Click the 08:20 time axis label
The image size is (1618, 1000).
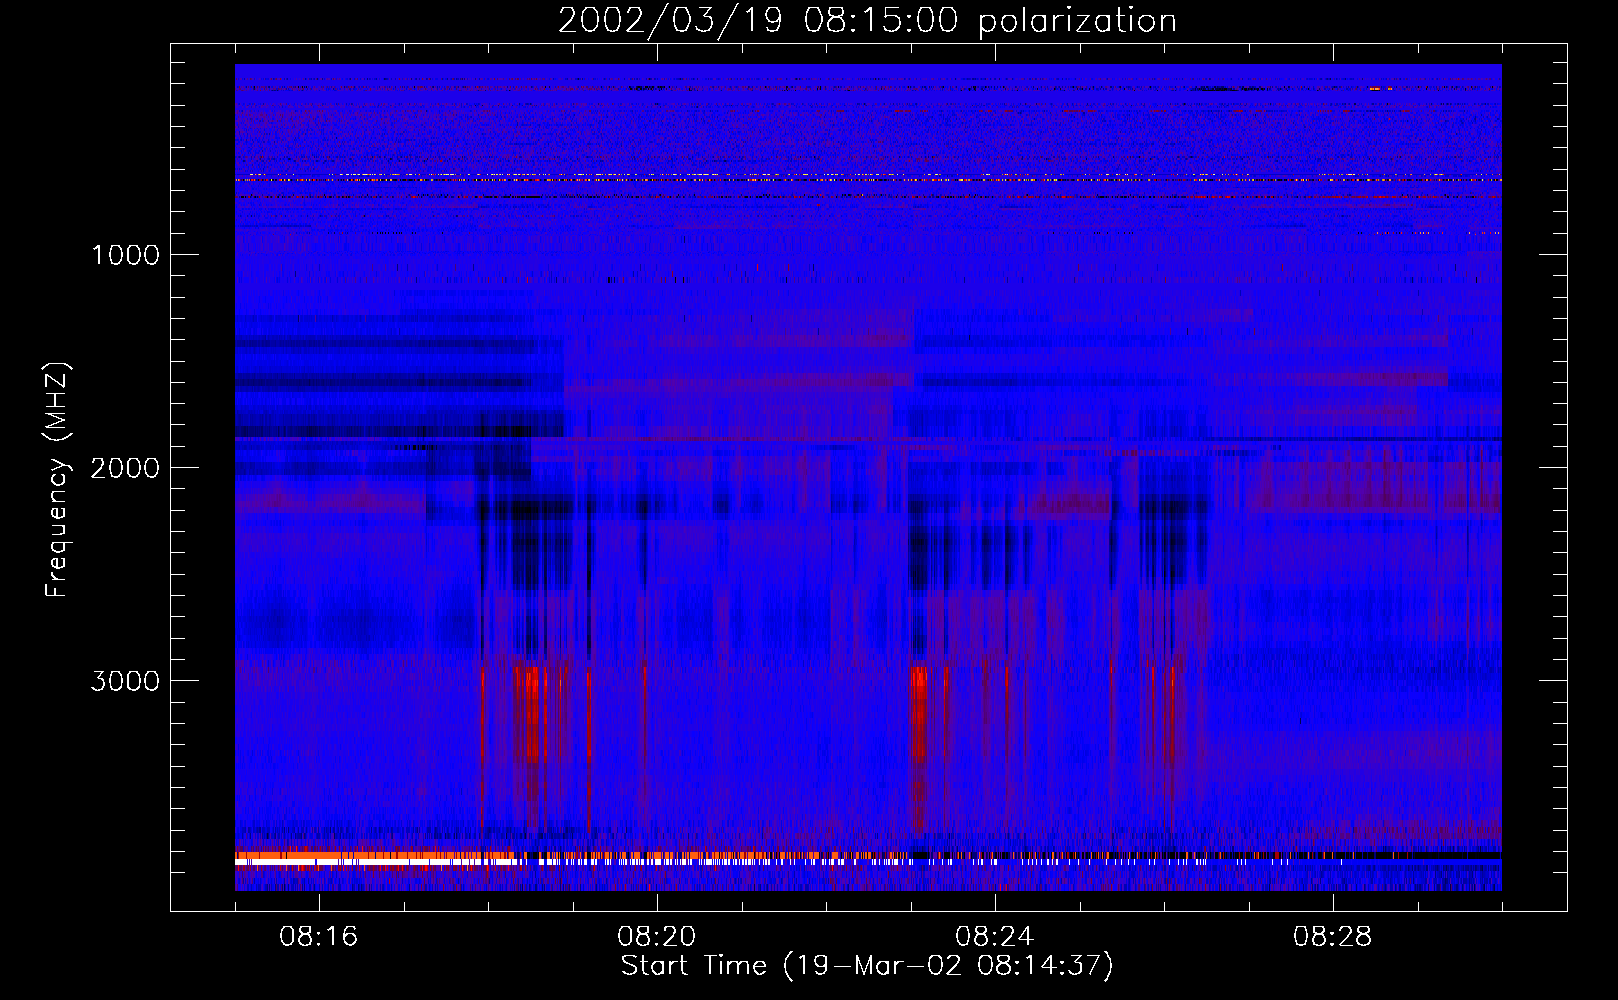pos(657,937)
